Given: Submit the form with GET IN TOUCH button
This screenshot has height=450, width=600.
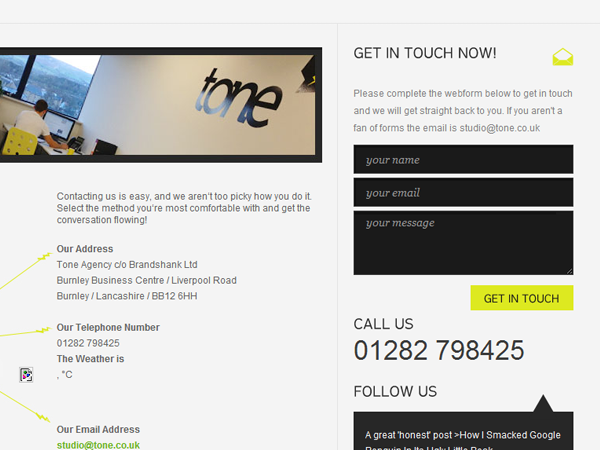Looking at the screenshot, I should (522, 298).
